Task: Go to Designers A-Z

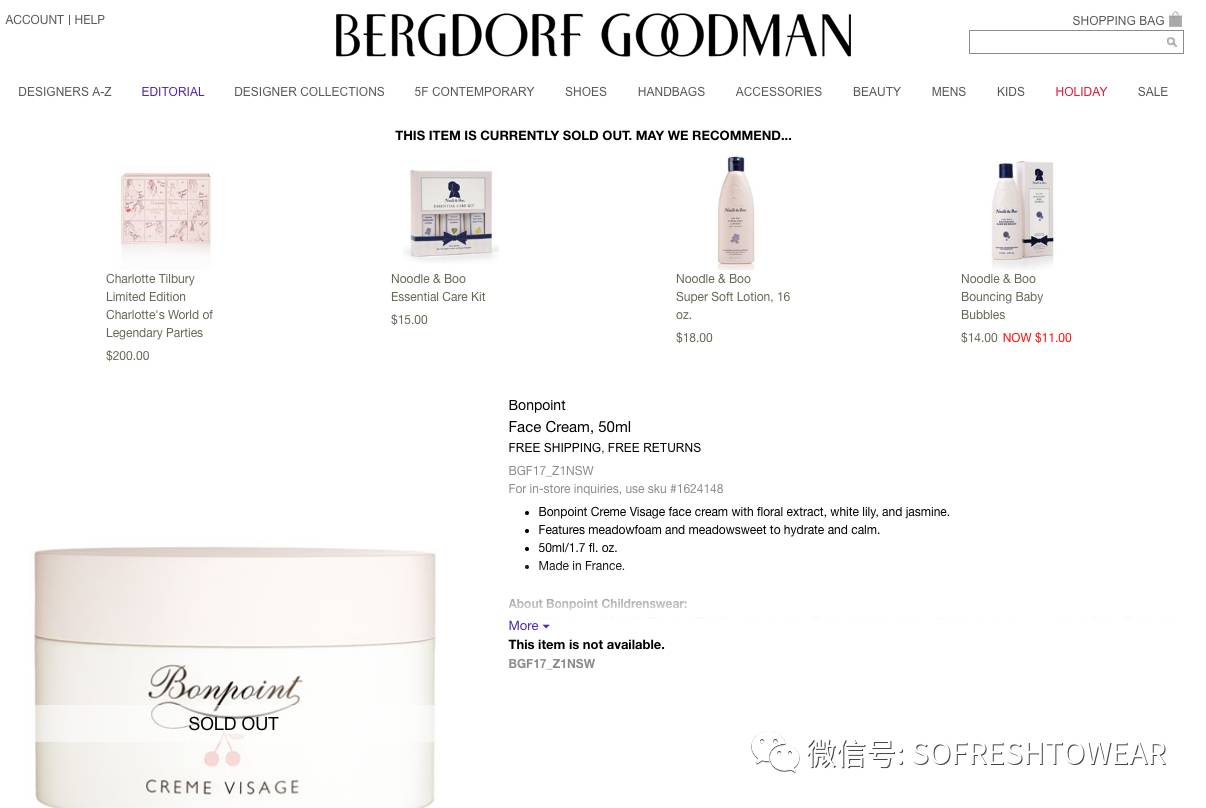Action: coord(65,92)
